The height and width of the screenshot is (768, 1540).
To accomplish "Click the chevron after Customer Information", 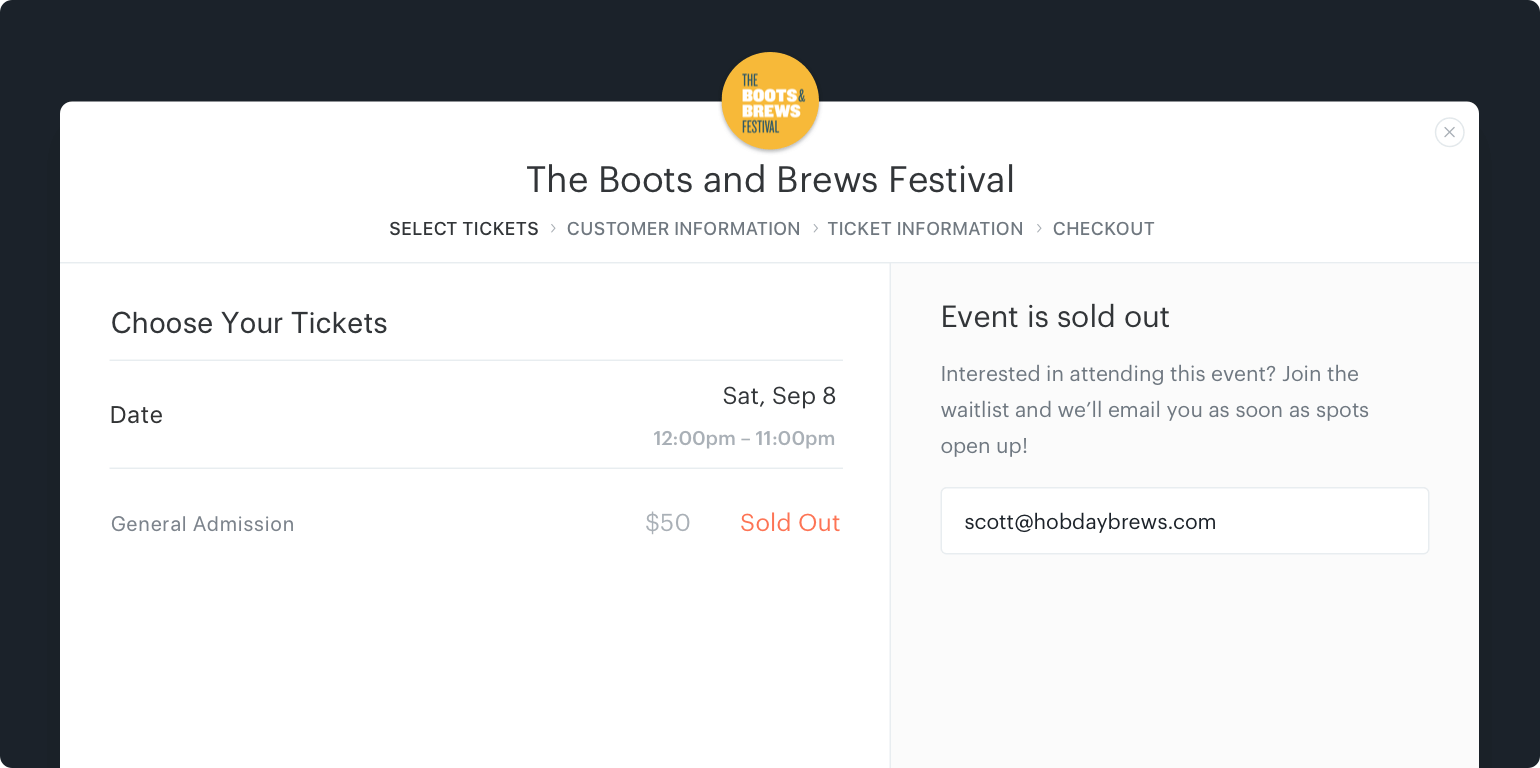I will point(815,229).
